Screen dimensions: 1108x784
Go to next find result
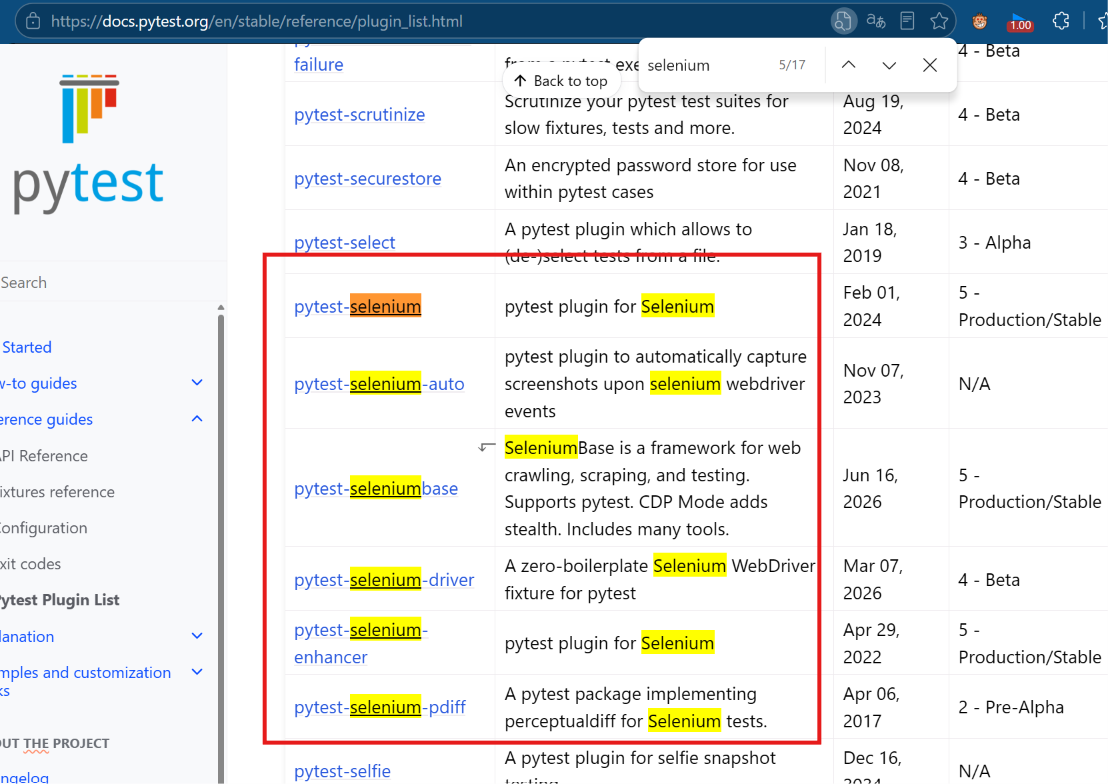click(889, 65)
